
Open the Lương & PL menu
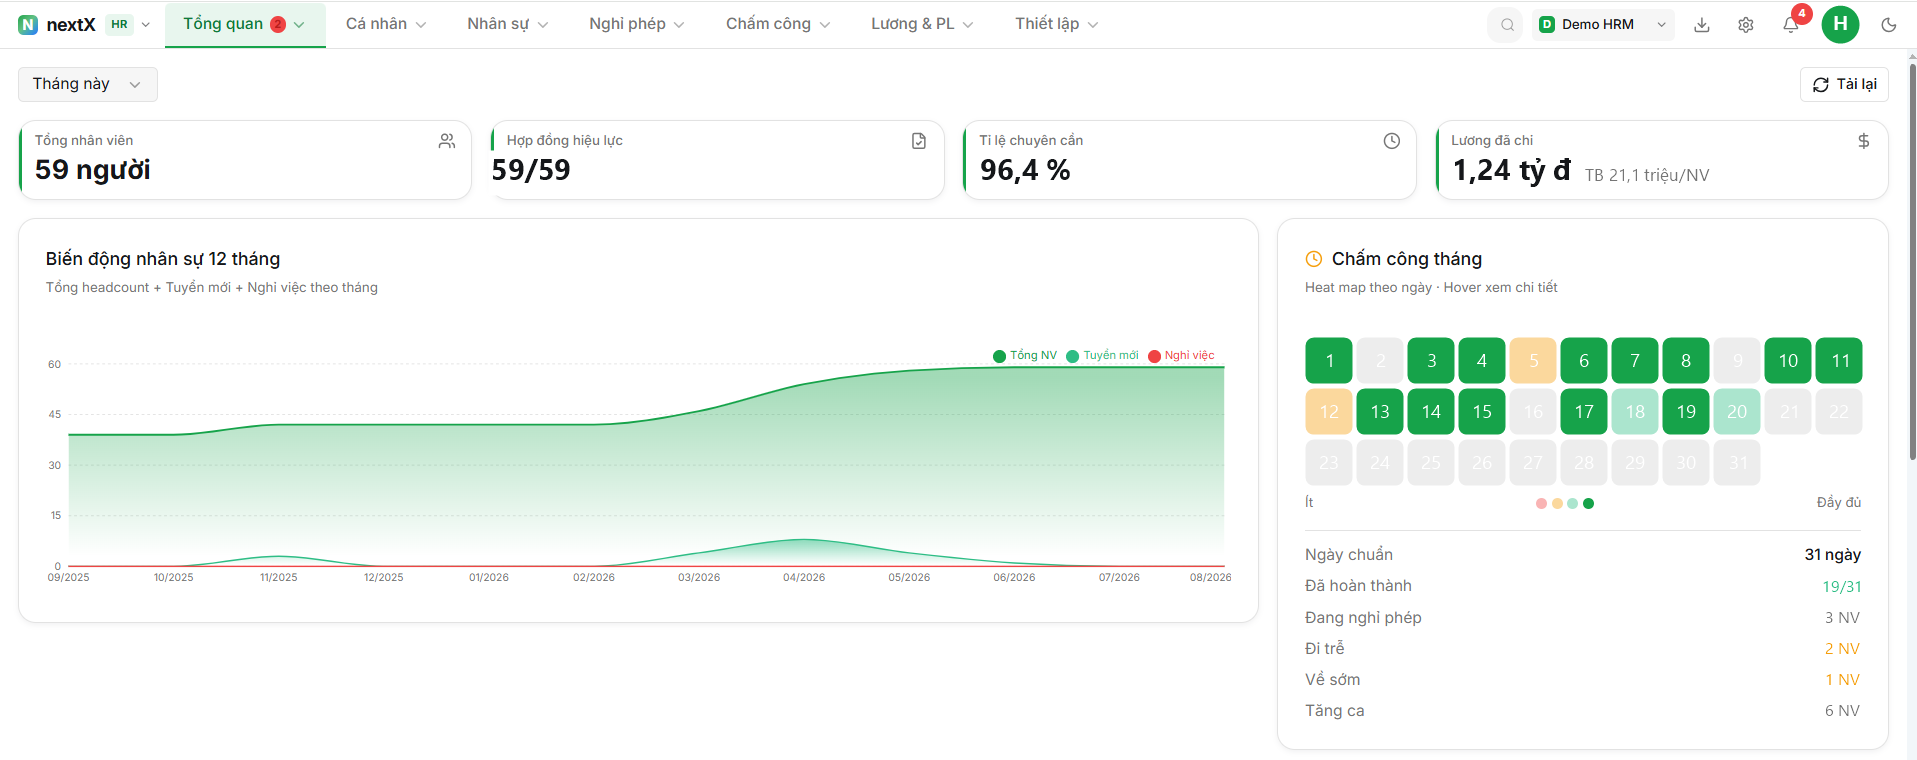click(x=922, y=24)
